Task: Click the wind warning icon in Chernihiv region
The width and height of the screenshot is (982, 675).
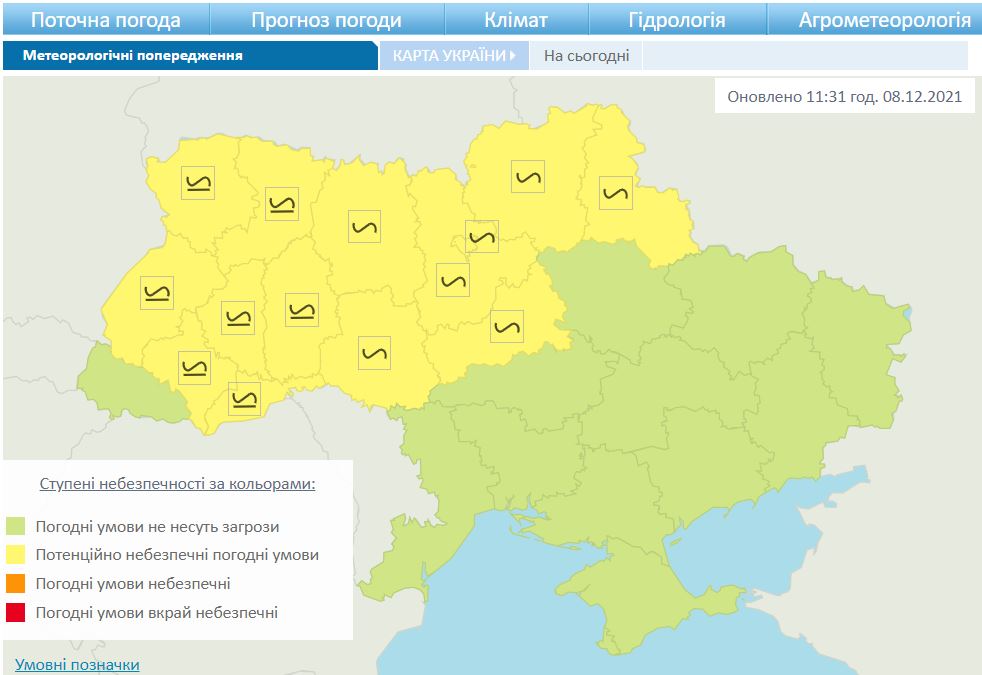Action: click(528, 177)
